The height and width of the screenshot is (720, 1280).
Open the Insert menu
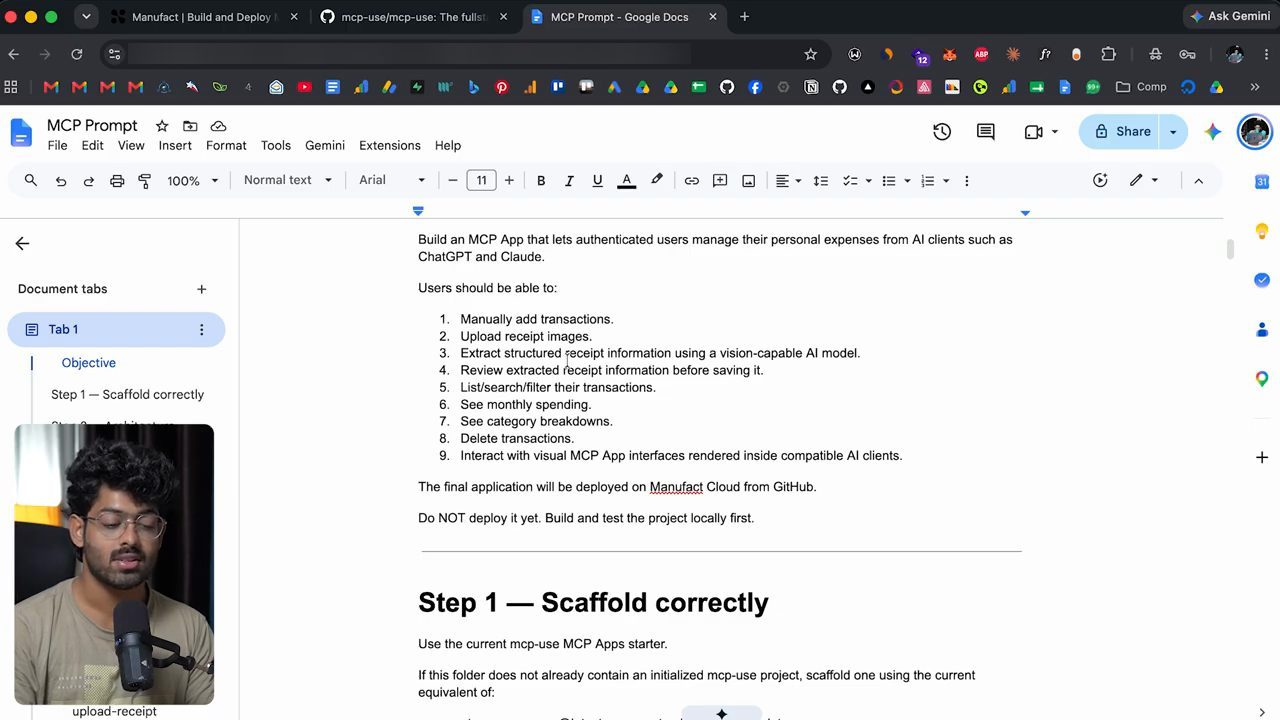pos(175,146)
